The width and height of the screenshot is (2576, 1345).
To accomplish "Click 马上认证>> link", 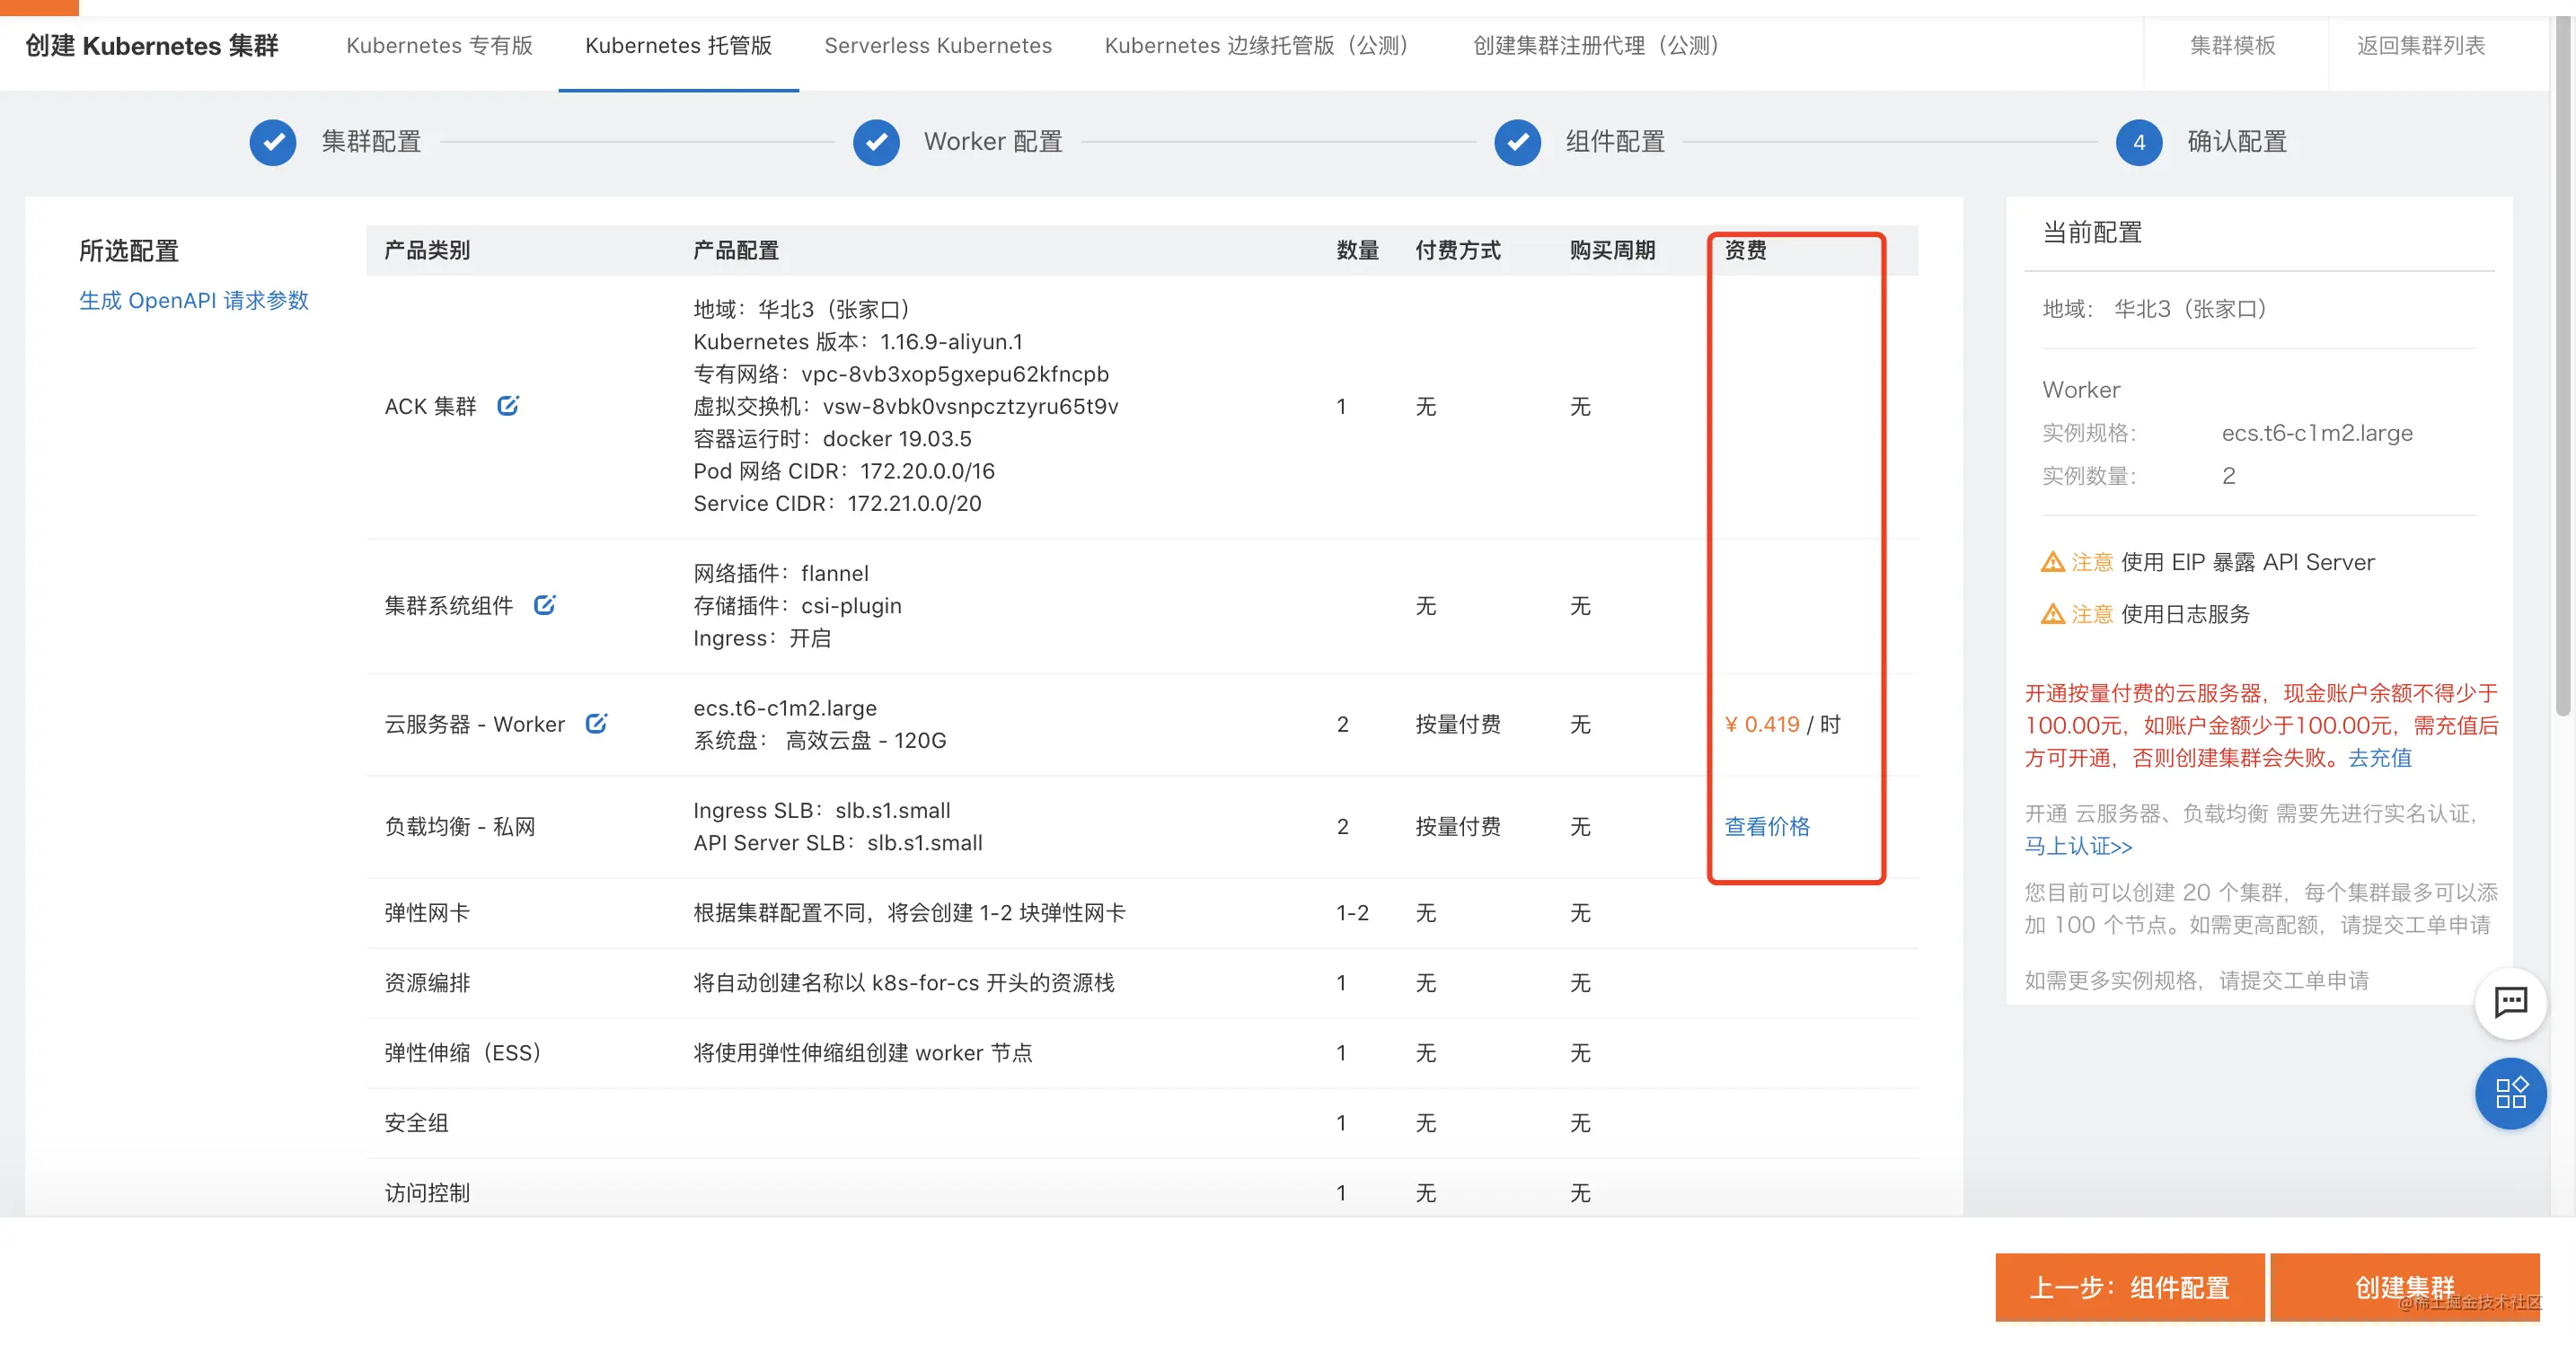I will pos(2078,846).
